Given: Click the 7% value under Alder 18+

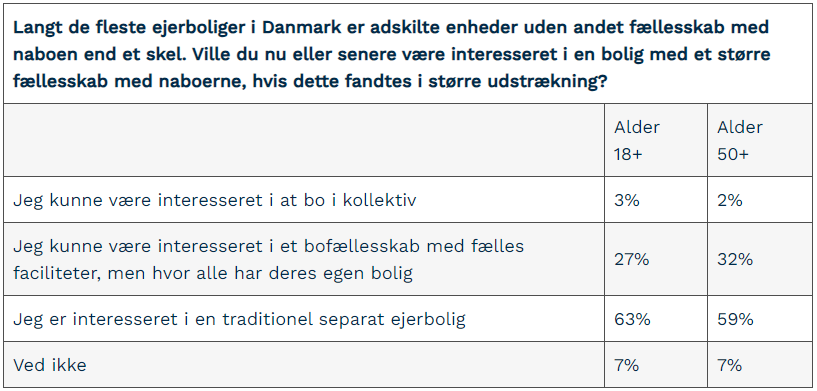Looking at the screenshot, I should pos(626,365).
